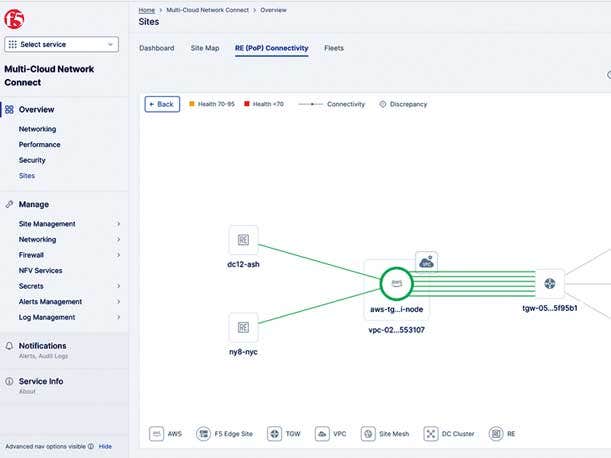Click the green AWS site node circle
Image resolution: width=611 pixels, height=458 pixels.
[x=396, y=283]
